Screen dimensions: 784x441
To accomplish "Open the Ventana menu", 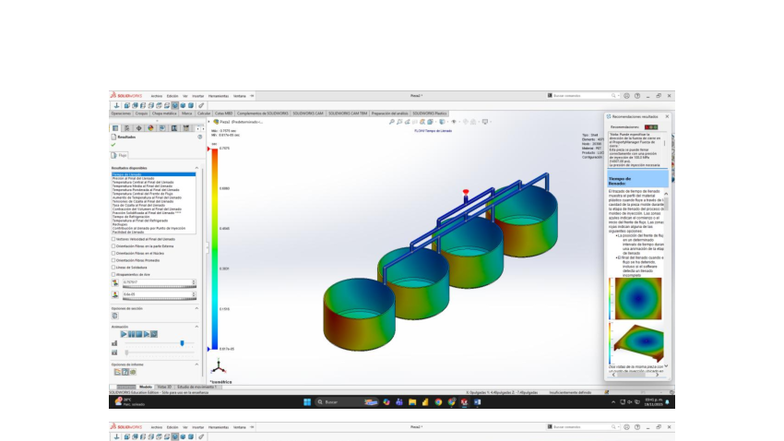I will click(x=240, y=96).
